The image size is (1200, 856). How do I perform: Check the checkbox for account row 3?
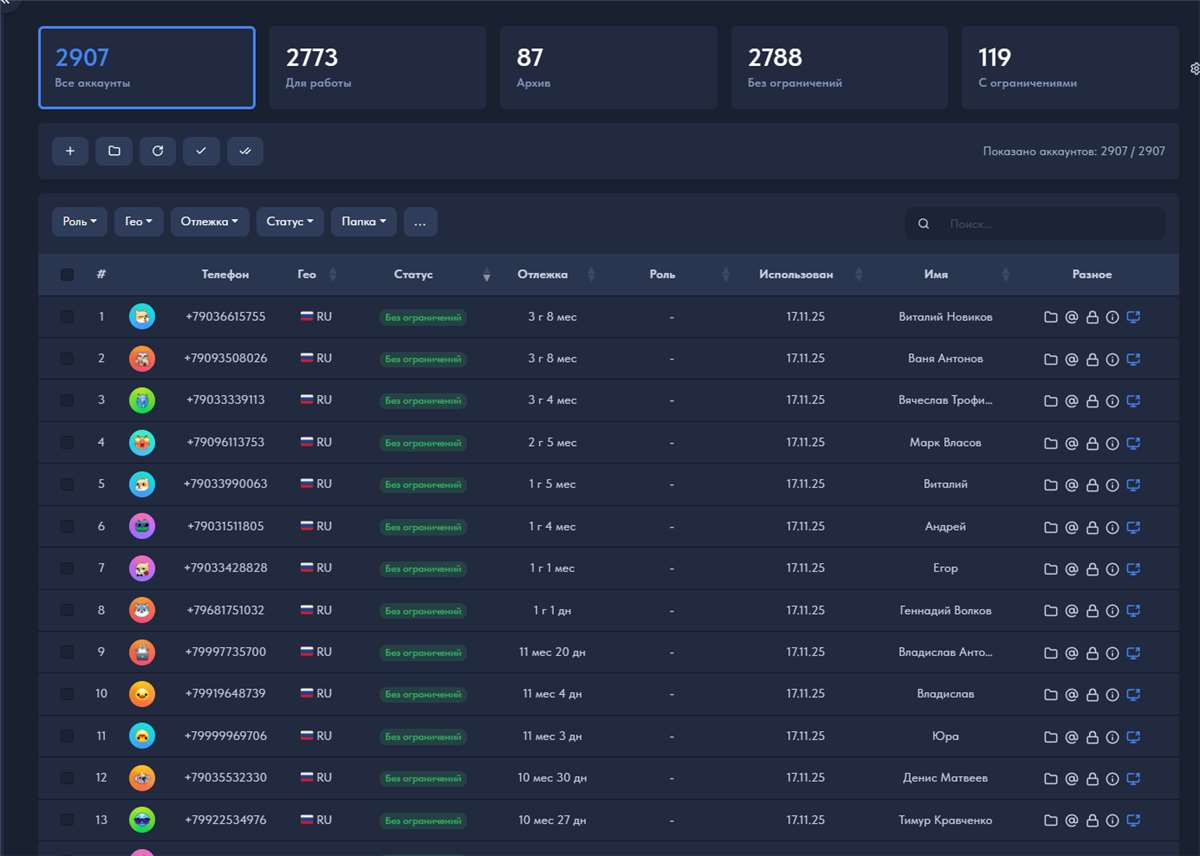(67, 400)
